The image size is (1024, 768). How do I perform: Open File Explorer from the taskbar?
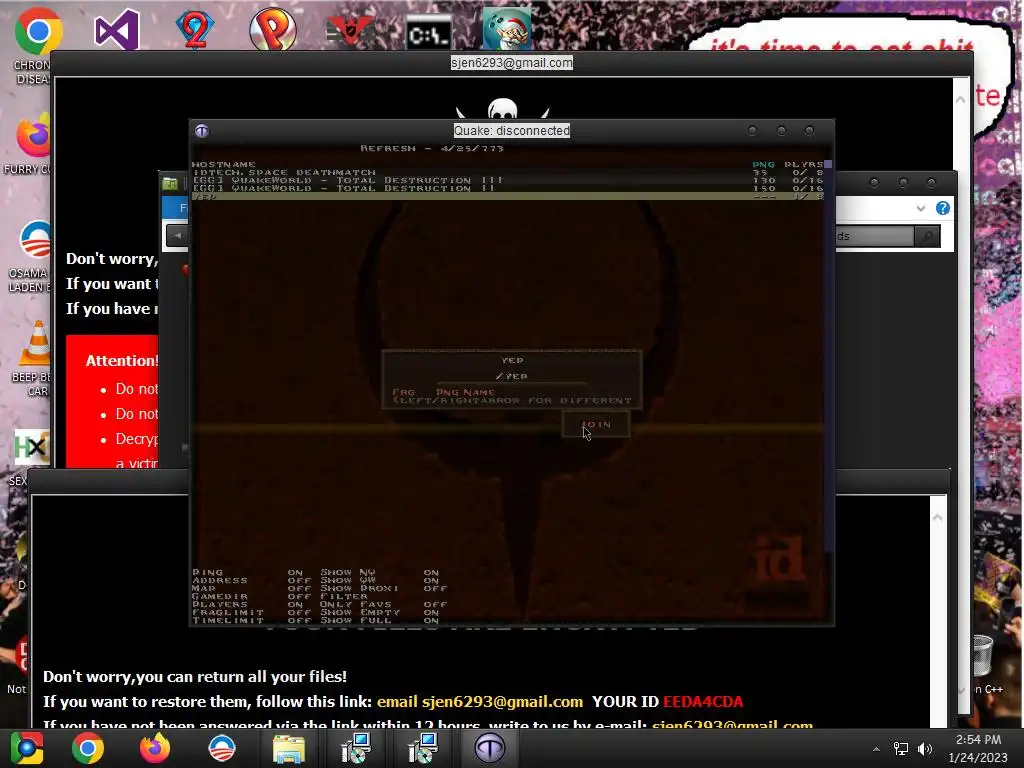point(289,750)
